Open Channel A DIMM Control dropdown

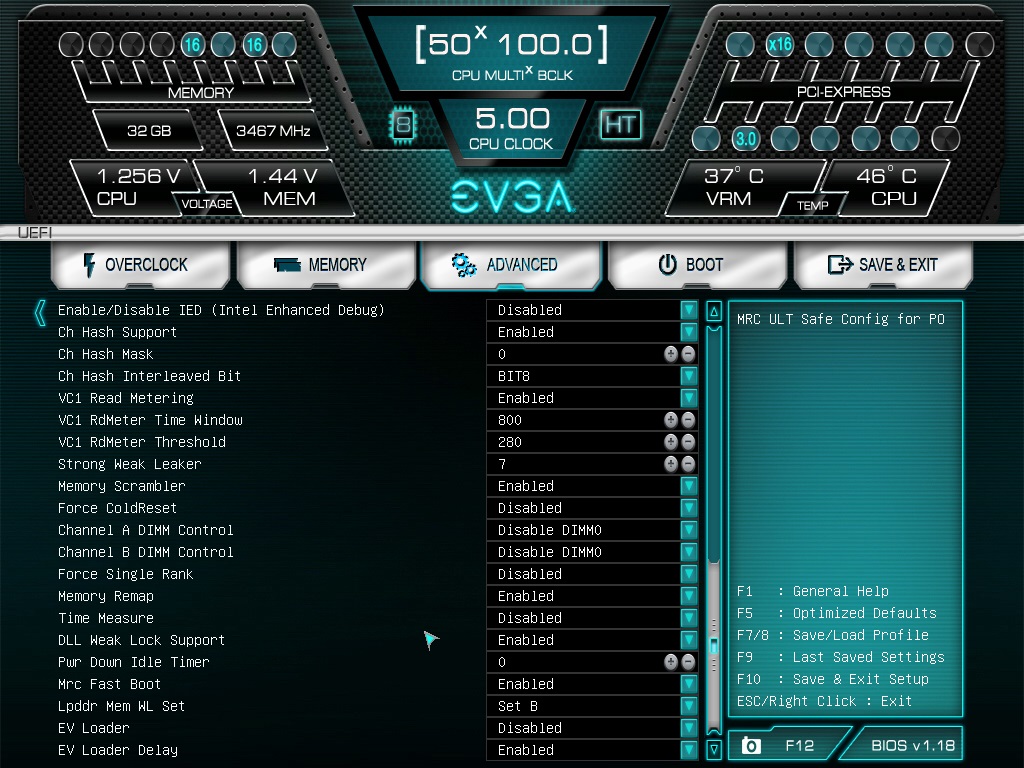[688, 530]
